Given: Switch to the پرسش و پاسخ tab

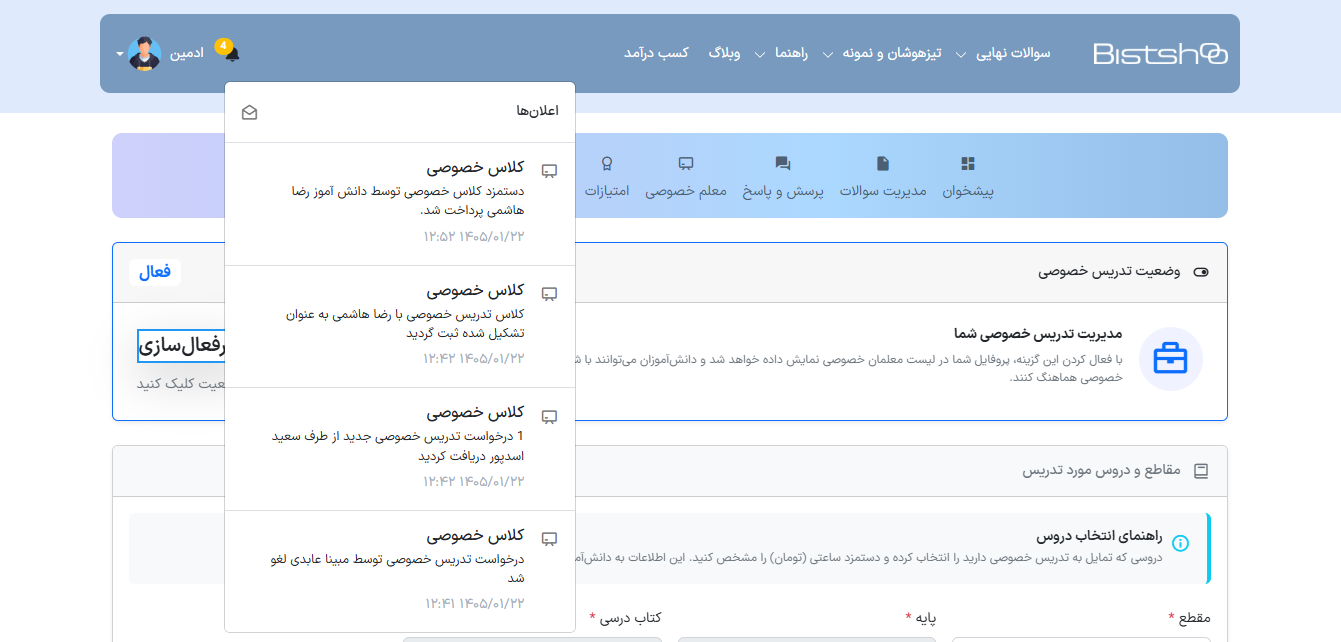Looking at the screenshot, I should [782, 177].
